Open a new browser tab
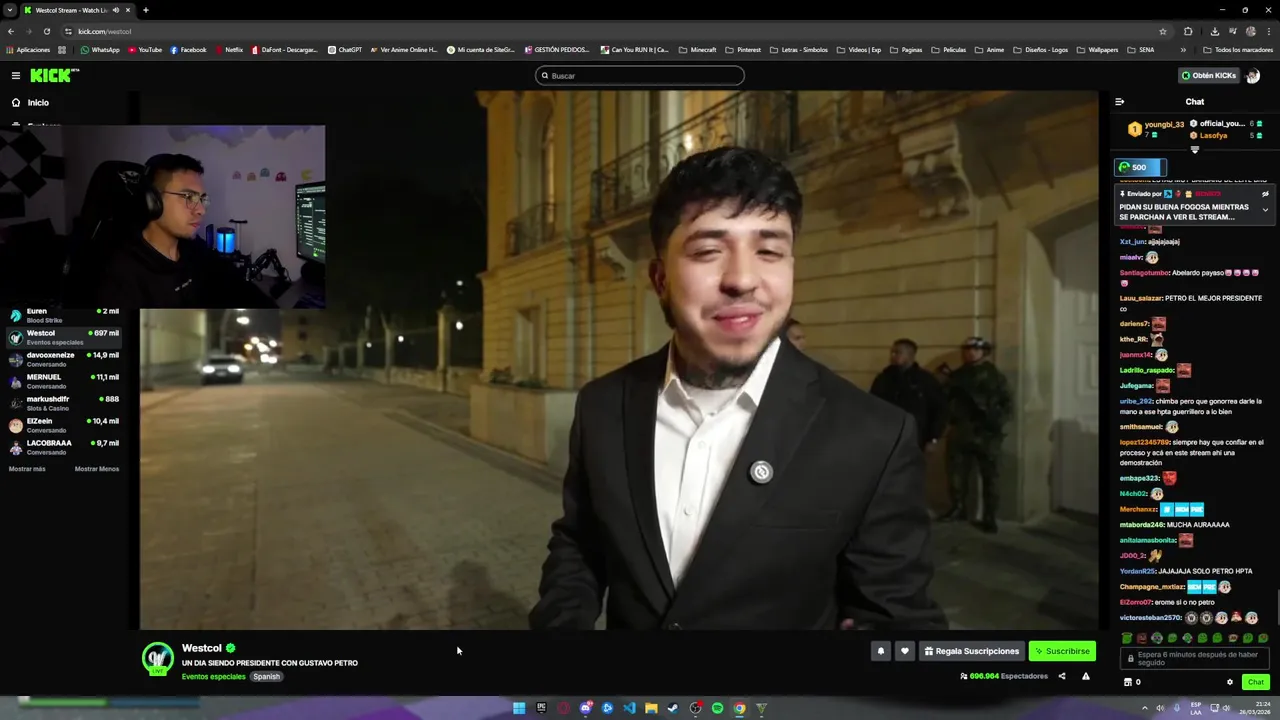Screen dimensions: 1280x720 point(145,10)
